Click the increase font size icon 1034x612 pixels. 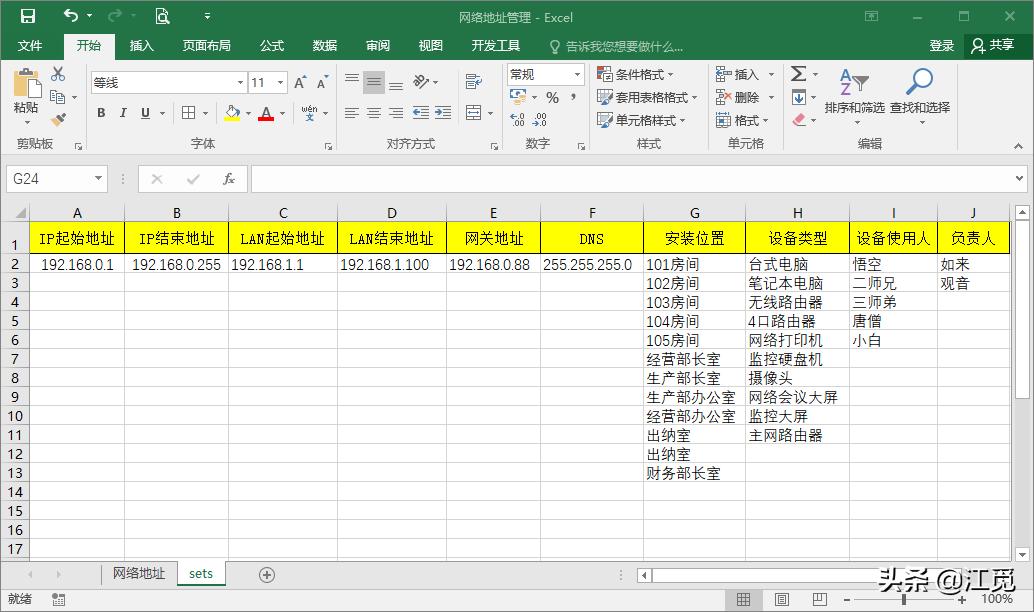(x=300, y=83)
